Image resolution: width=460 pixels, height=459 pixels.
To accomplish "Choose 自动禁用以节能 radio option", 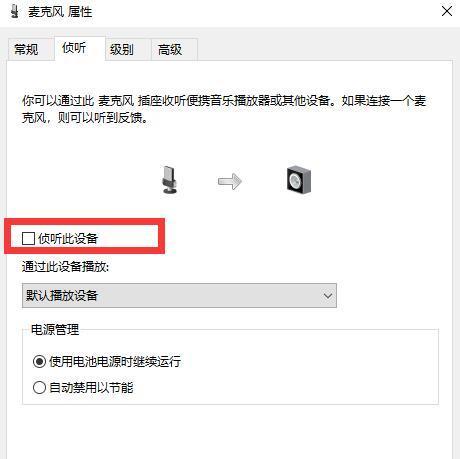I will tap(39, 387).
